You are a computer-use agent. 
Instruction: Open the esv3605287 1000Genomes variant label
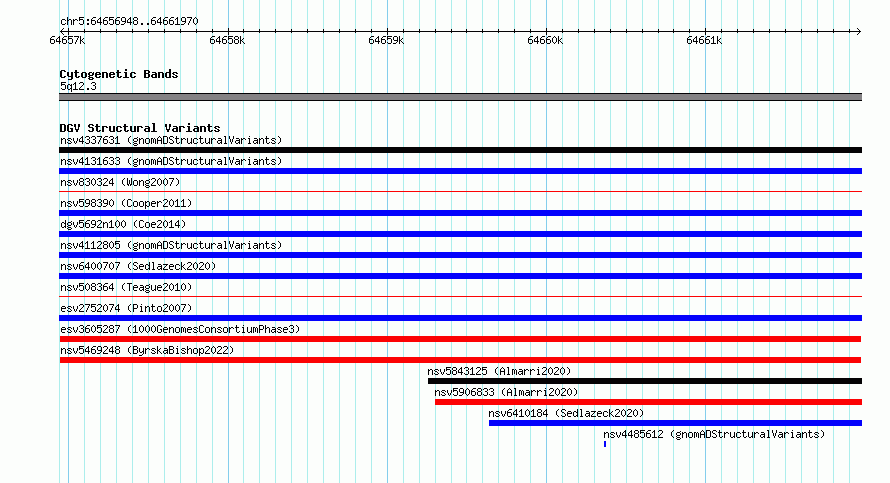click(x=180, y=329)
